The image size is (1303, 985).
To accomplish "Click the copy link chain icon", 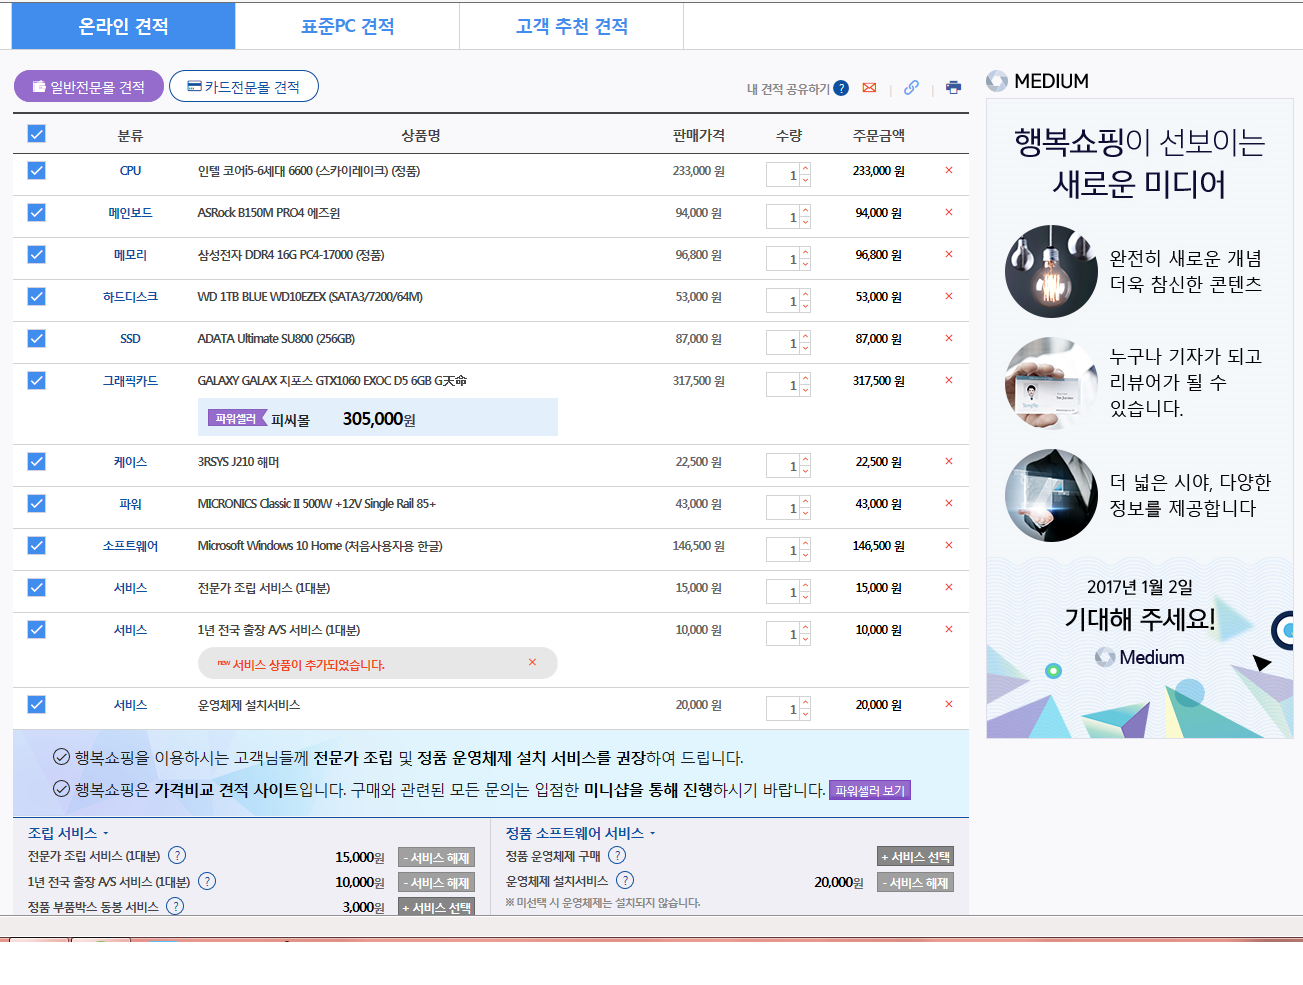I will click(x=911, y=88).
